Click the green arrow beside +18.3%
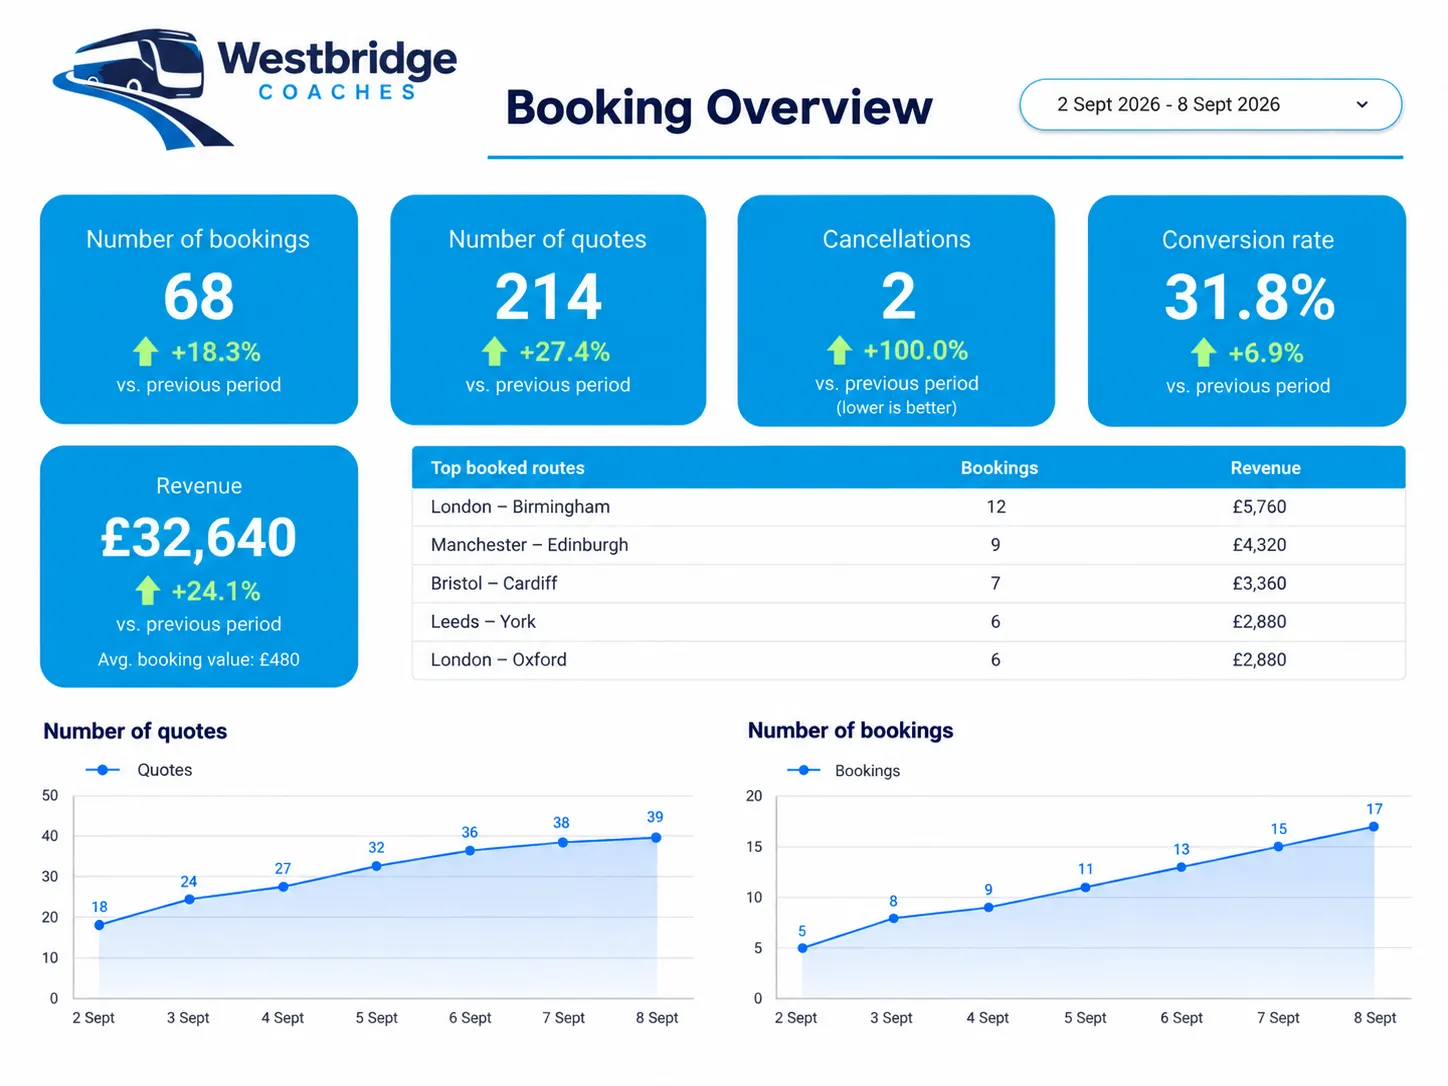 pos(146,351)
